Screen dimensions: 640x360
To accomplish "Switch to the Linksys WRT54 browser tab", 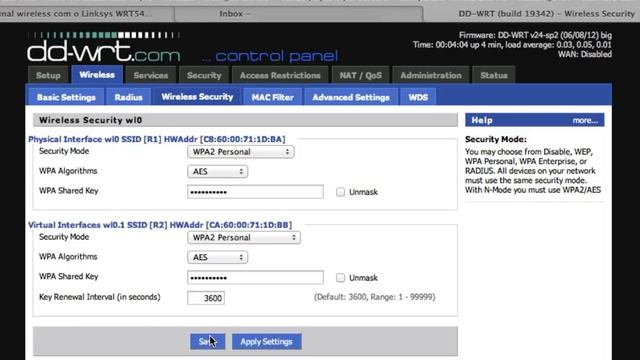I will (86, 14).
